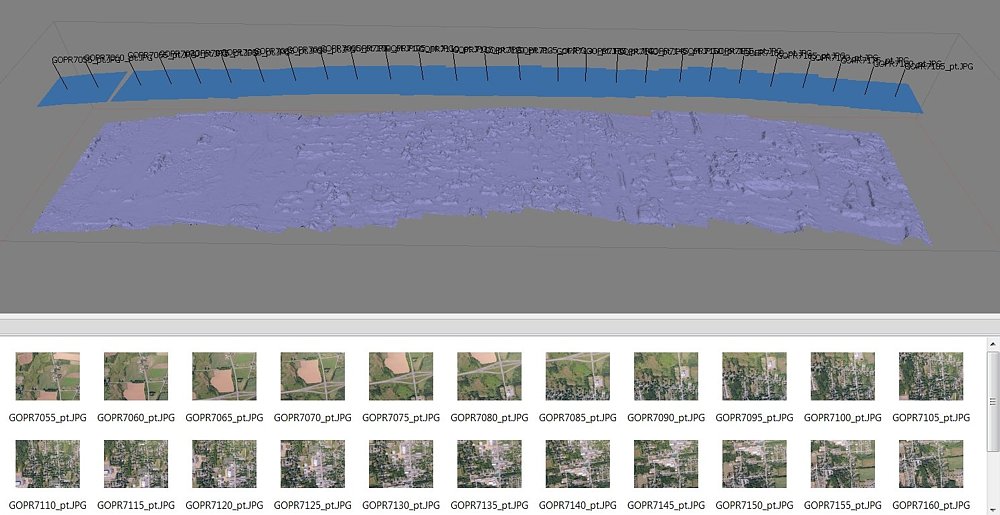Image resolution: width=1000 pixels, height=515 pixels.
Task: Click the GOPR7070_pt.JPG thumbnail image
Action: [x=312, y=376]
